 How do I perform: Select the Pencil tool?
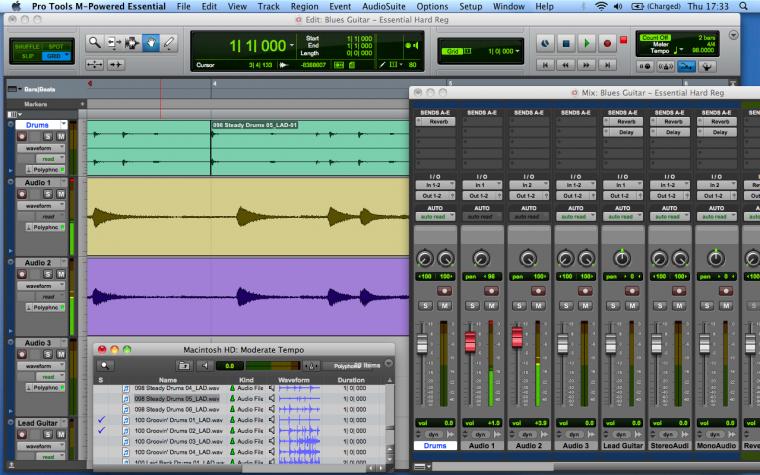pos(169,43)
